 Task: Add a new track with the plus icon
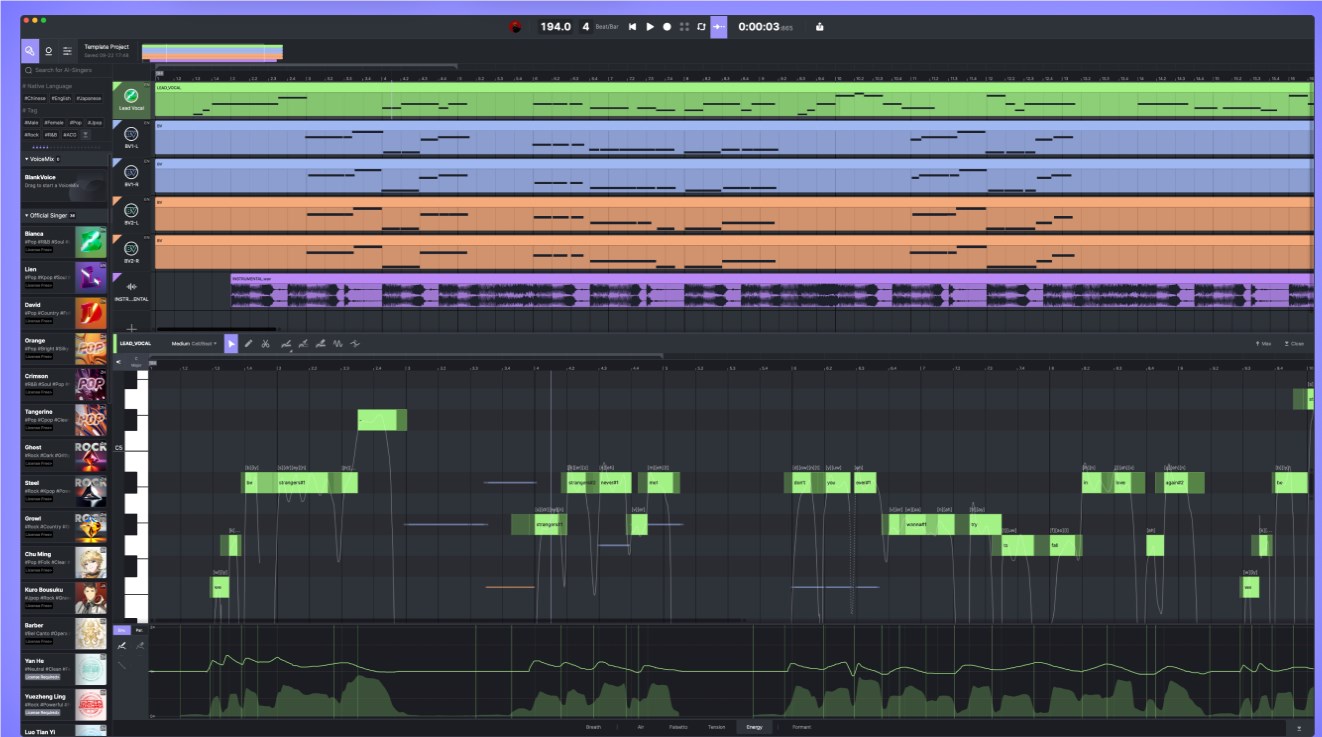pyautogui.click(x=131, y=328)
